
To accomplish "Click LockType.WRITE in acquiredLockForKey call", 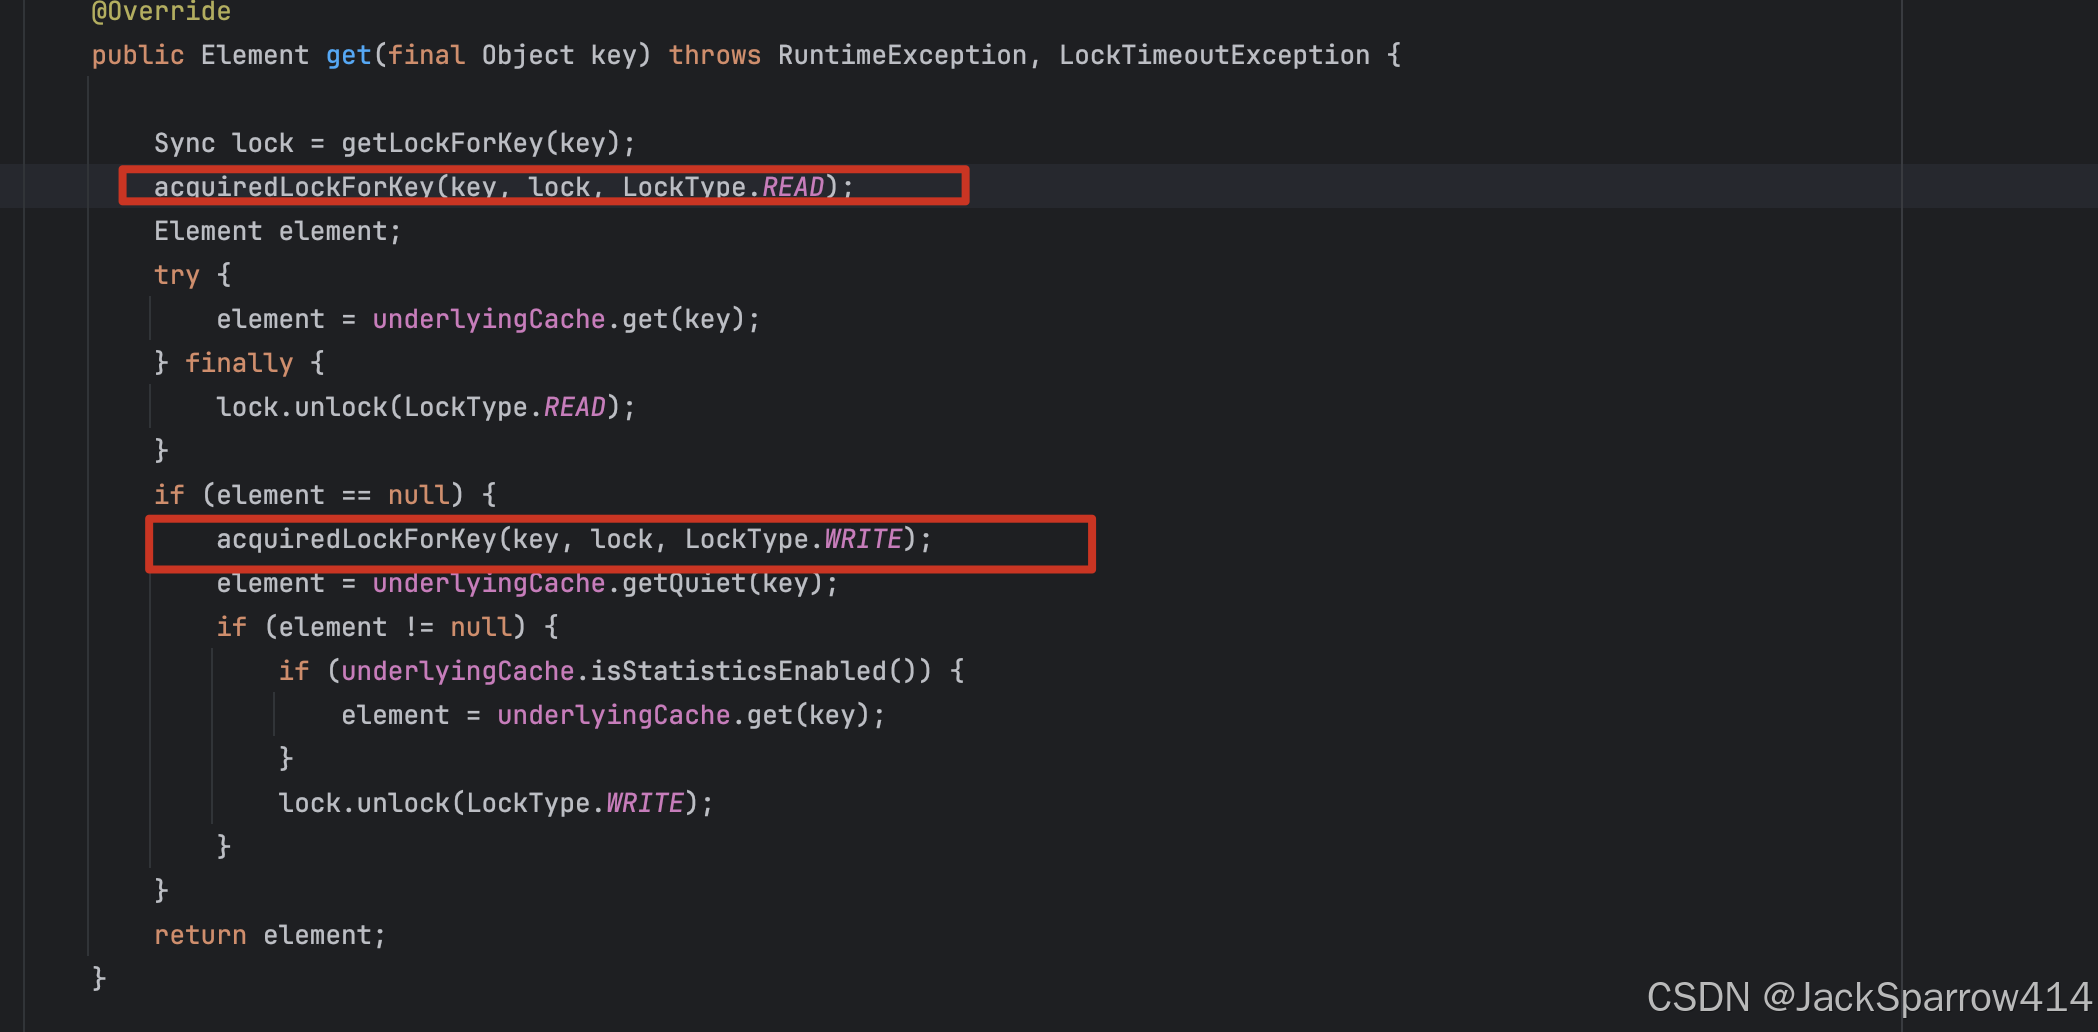I will click(x=793, y=539).
